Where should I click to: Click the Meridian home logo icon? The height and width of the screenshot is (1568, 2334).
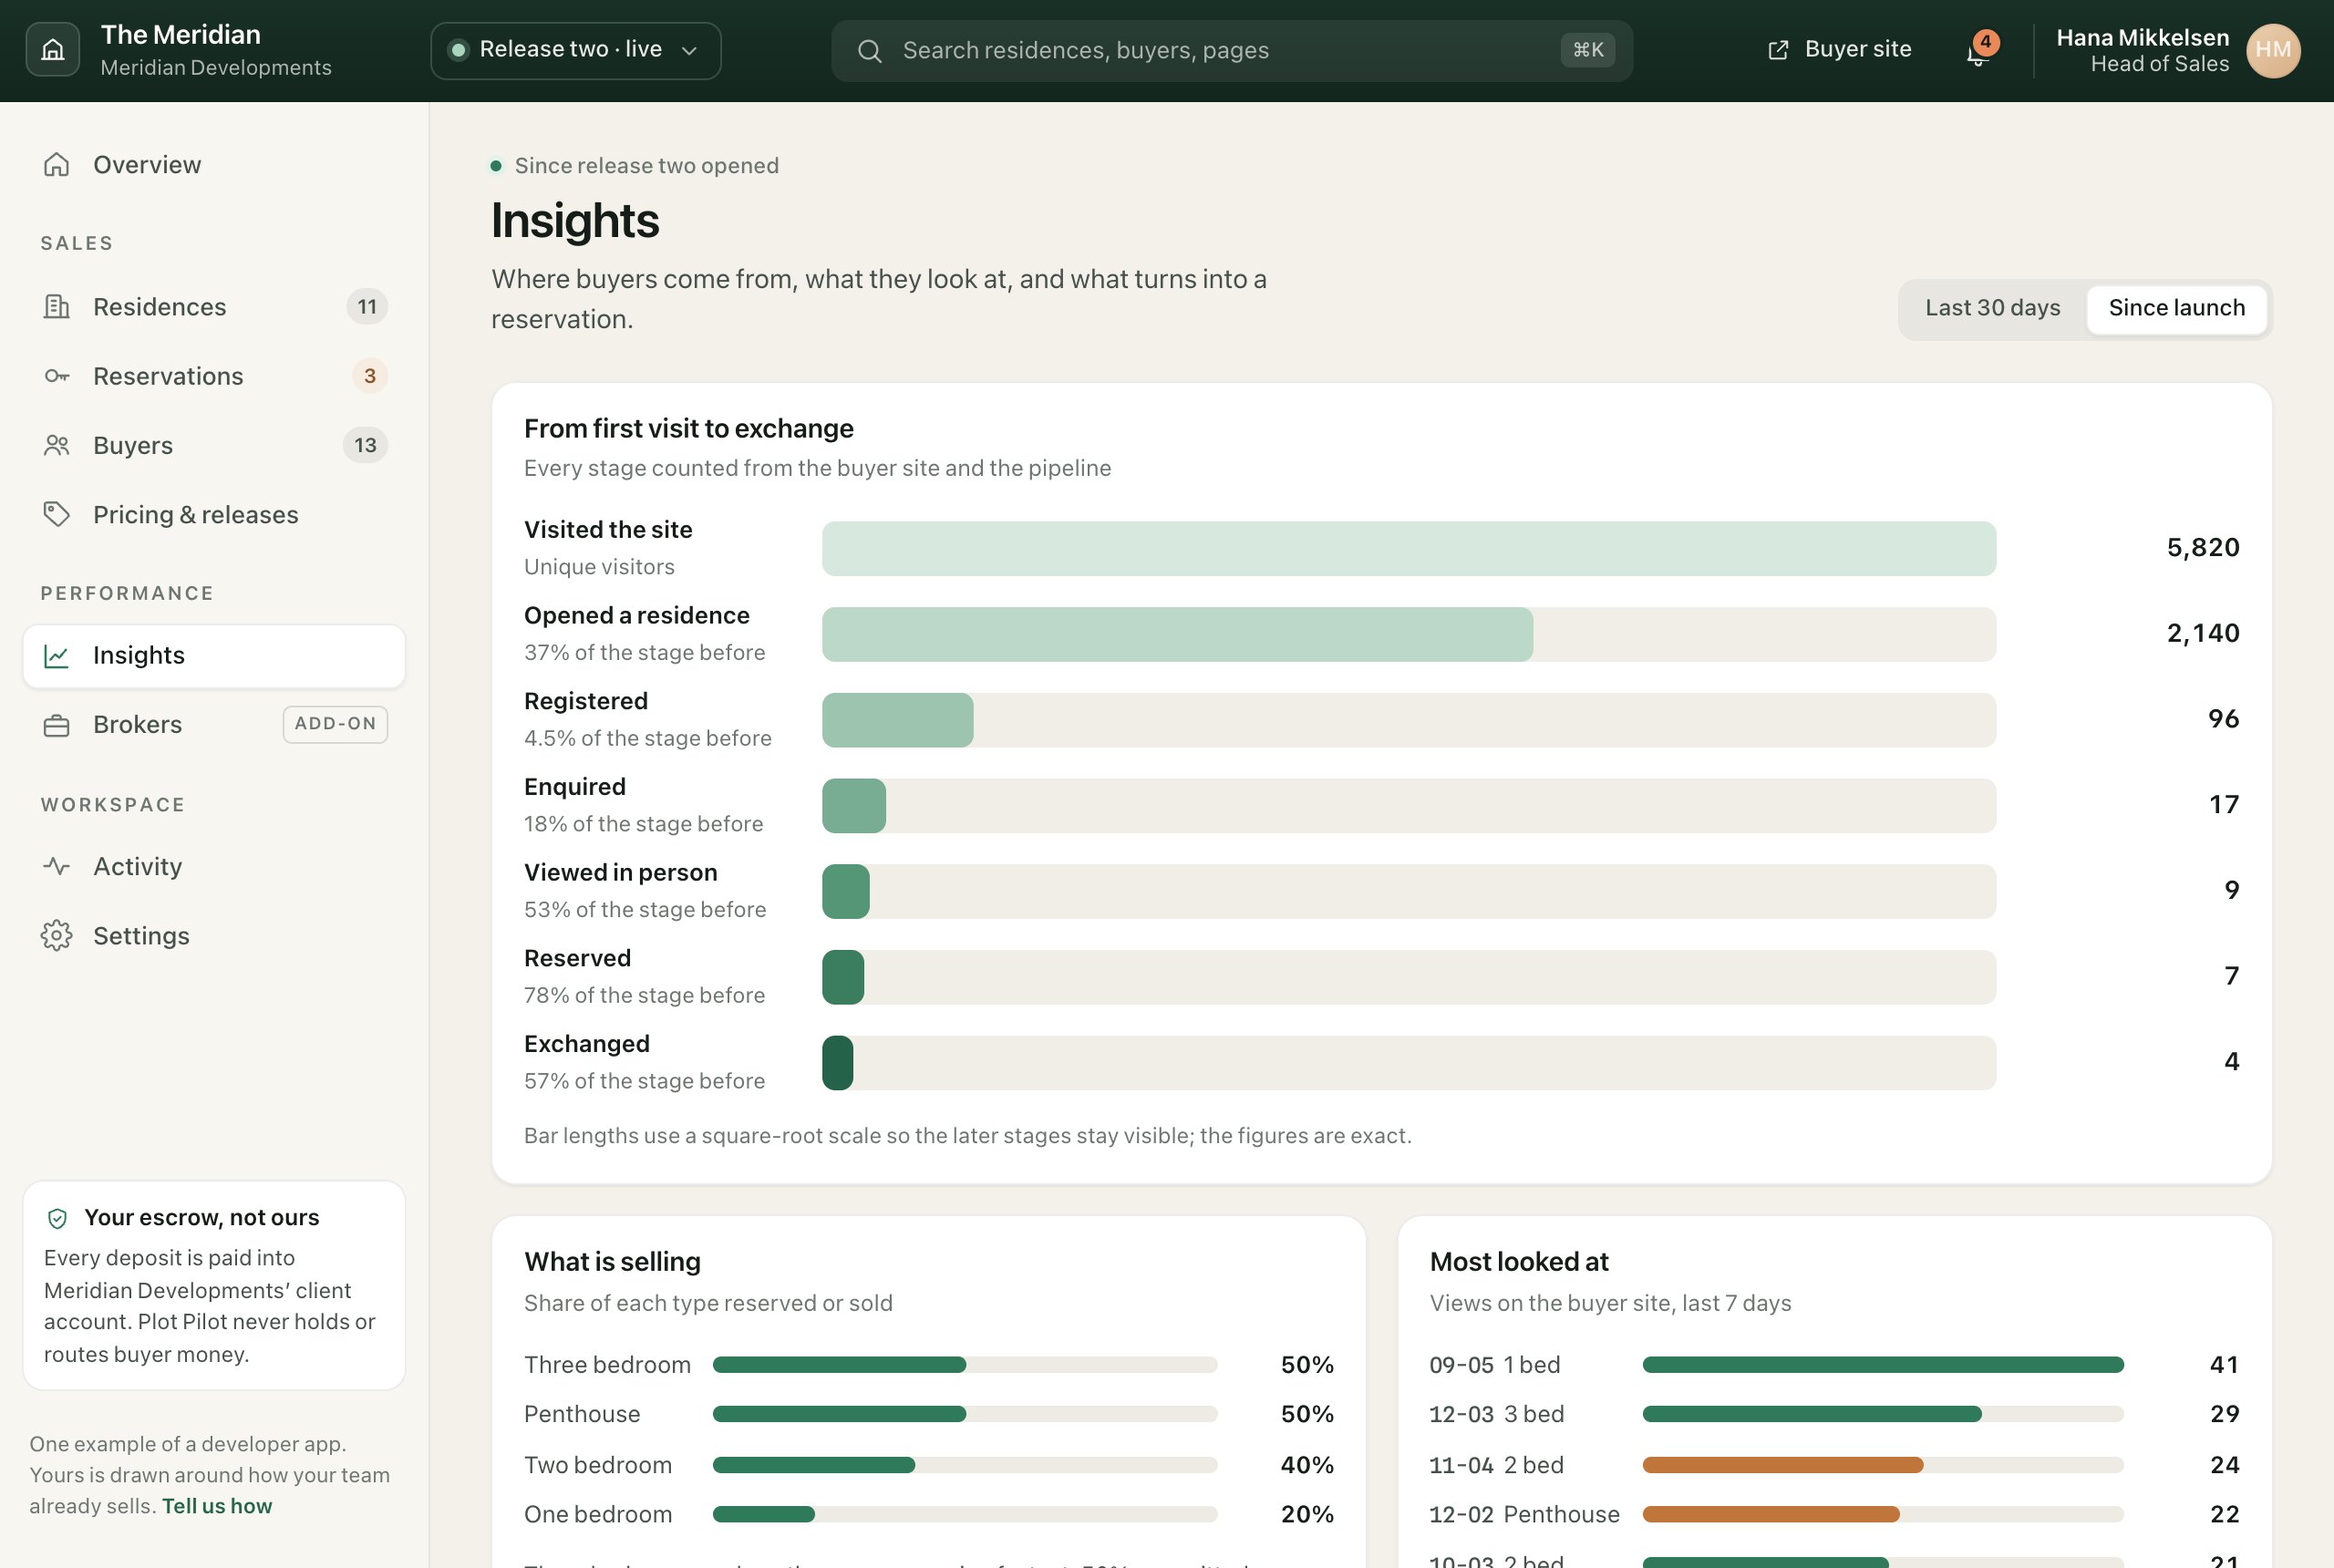click(53, 50)
